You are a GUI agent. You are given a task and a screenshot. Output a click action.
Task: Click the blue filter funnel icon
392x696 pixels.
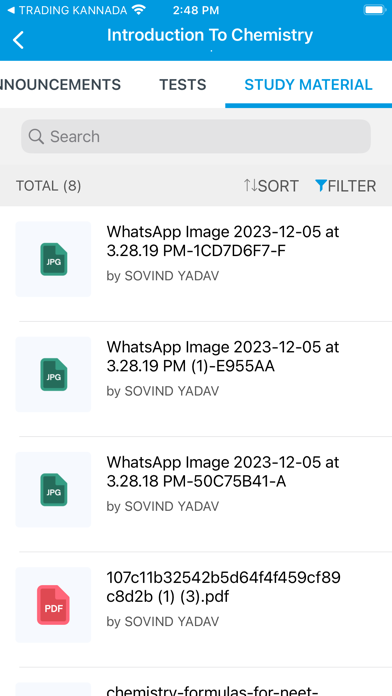(321, 185)
